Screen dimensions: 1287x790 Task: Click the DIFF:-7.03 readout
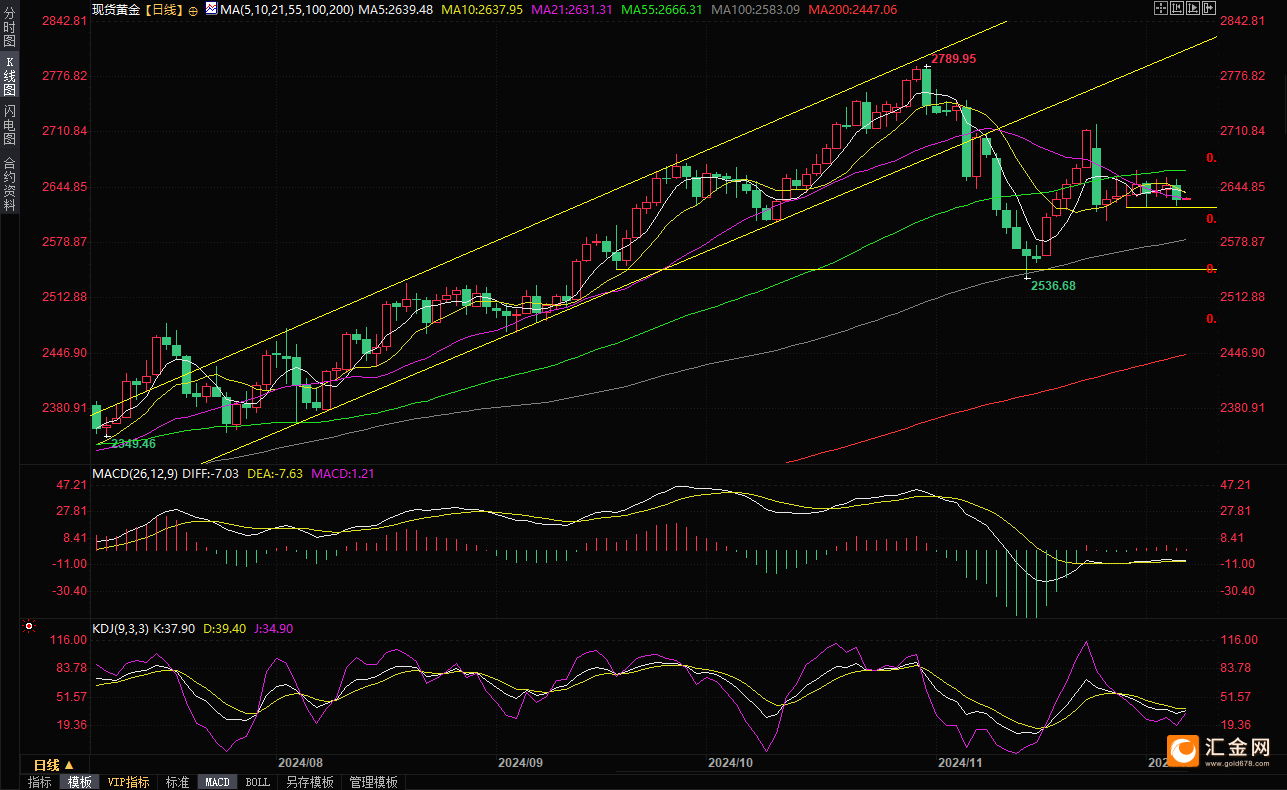211,473
